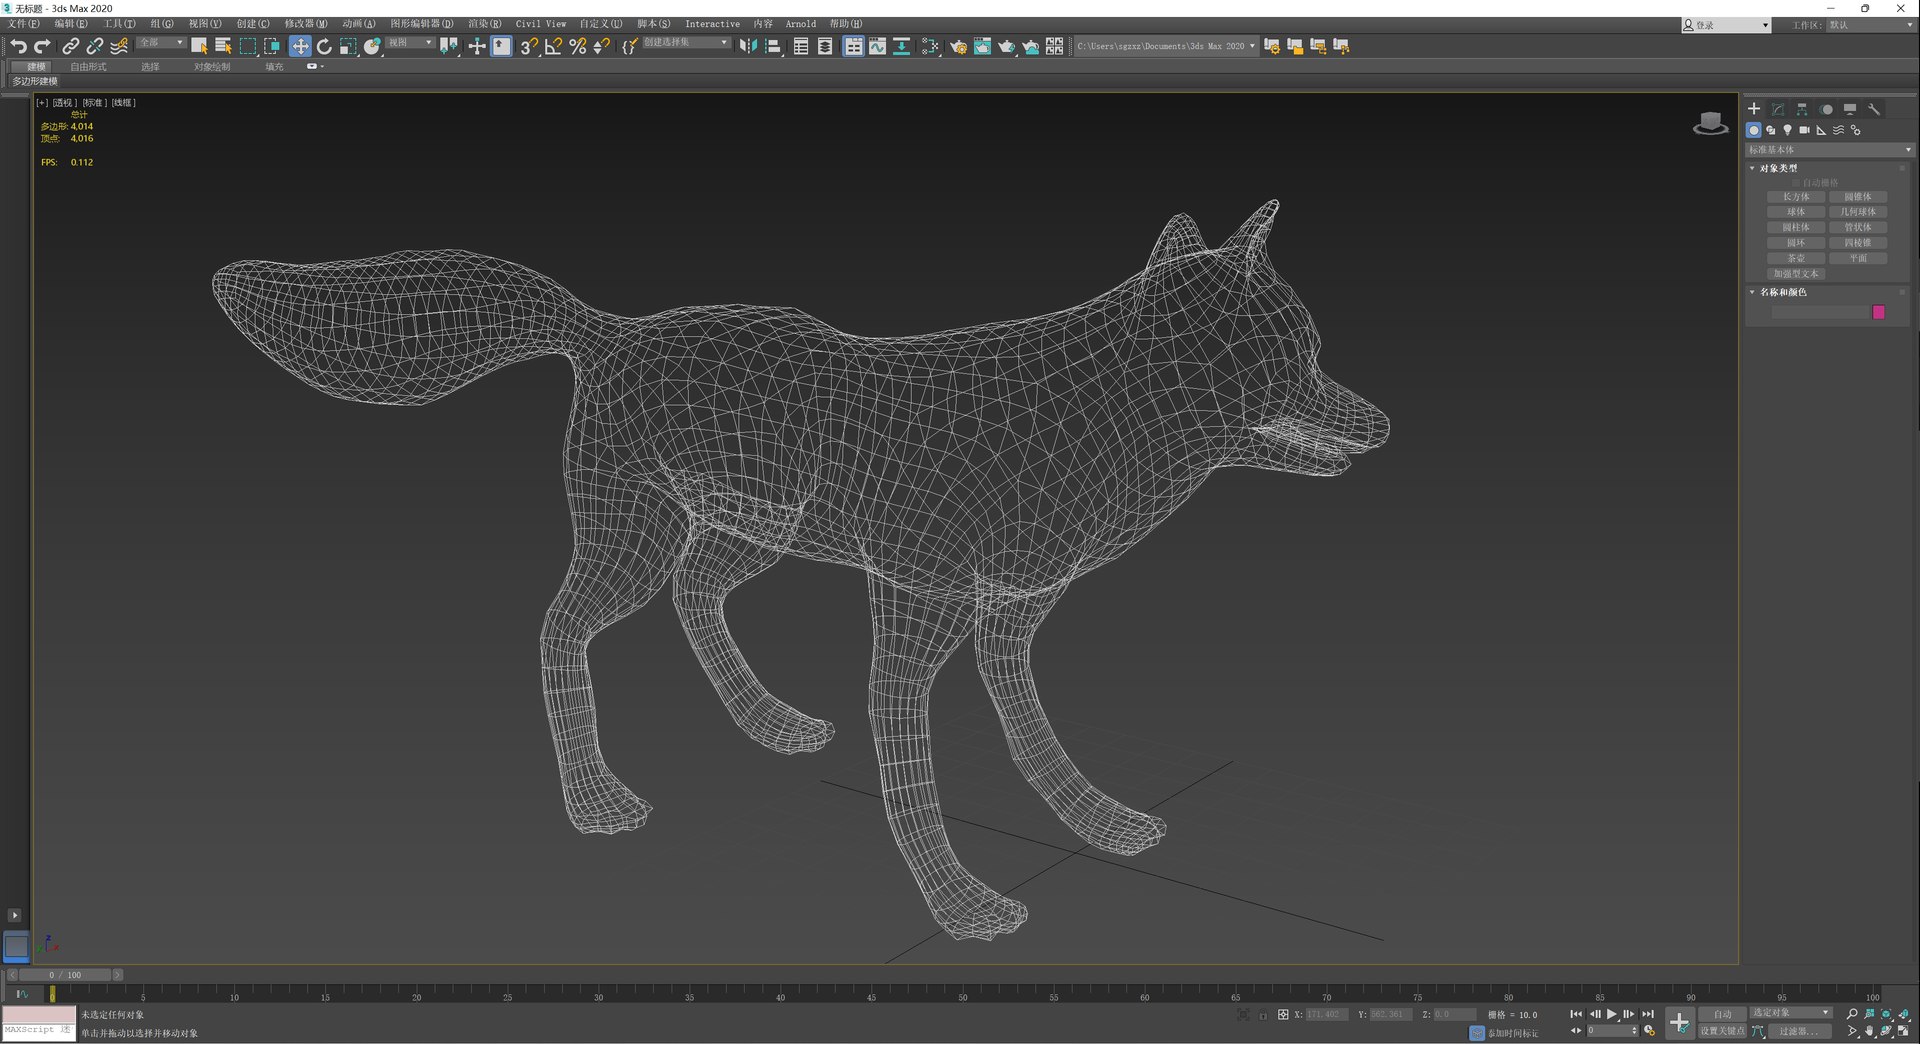Toggle the Percent Snap icon
The width and height of the screenshot is (1920, 1044).
(577, 46)
